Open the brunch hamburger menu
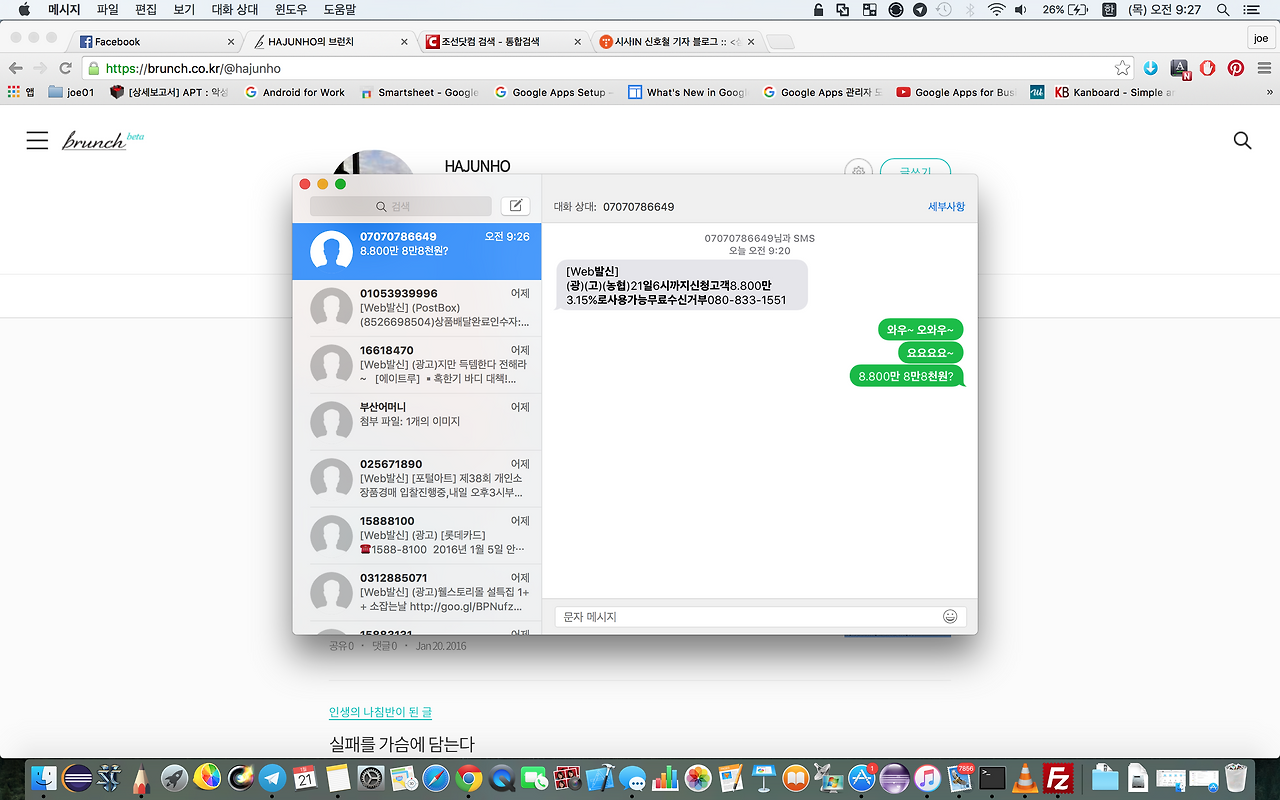This screenshot has width=1280, height=800. point(37,140)
